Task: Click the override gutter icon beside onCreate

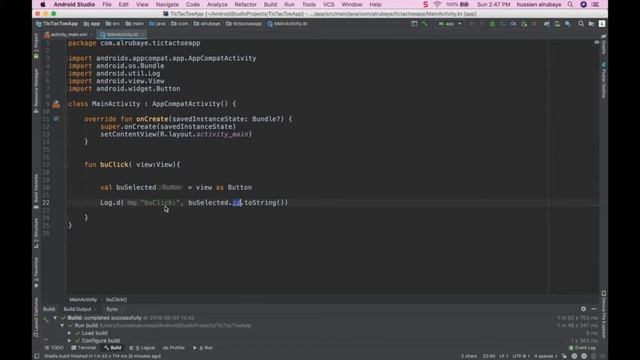Action: (56, 119)
